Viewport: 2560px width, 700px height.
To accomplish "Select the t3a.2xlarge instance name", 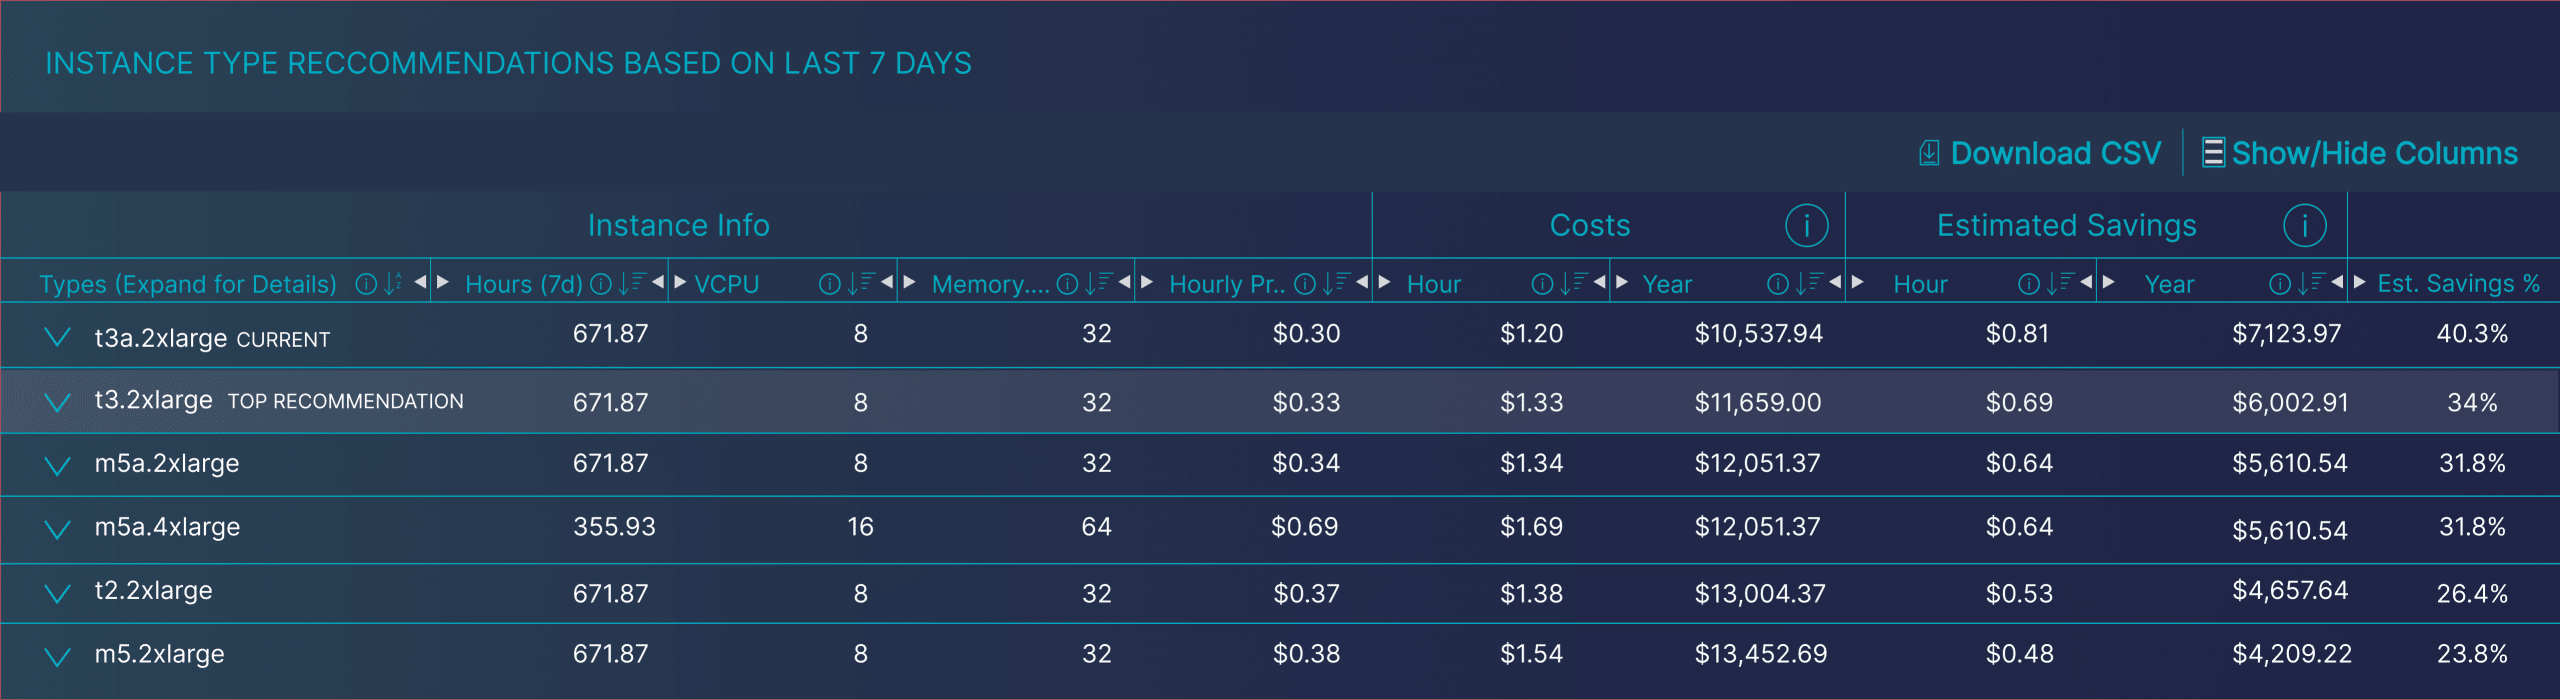I will pos(161,338).
